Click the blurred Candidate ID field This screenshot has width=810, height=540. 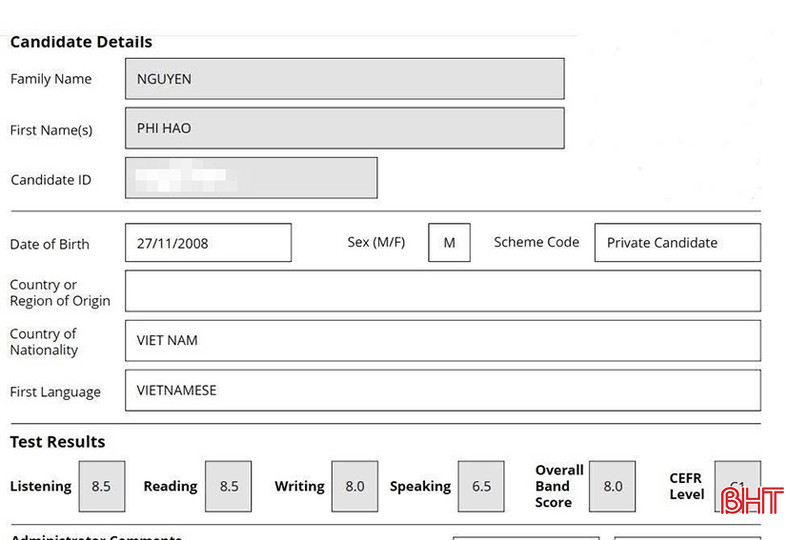[x=251, y=178]
